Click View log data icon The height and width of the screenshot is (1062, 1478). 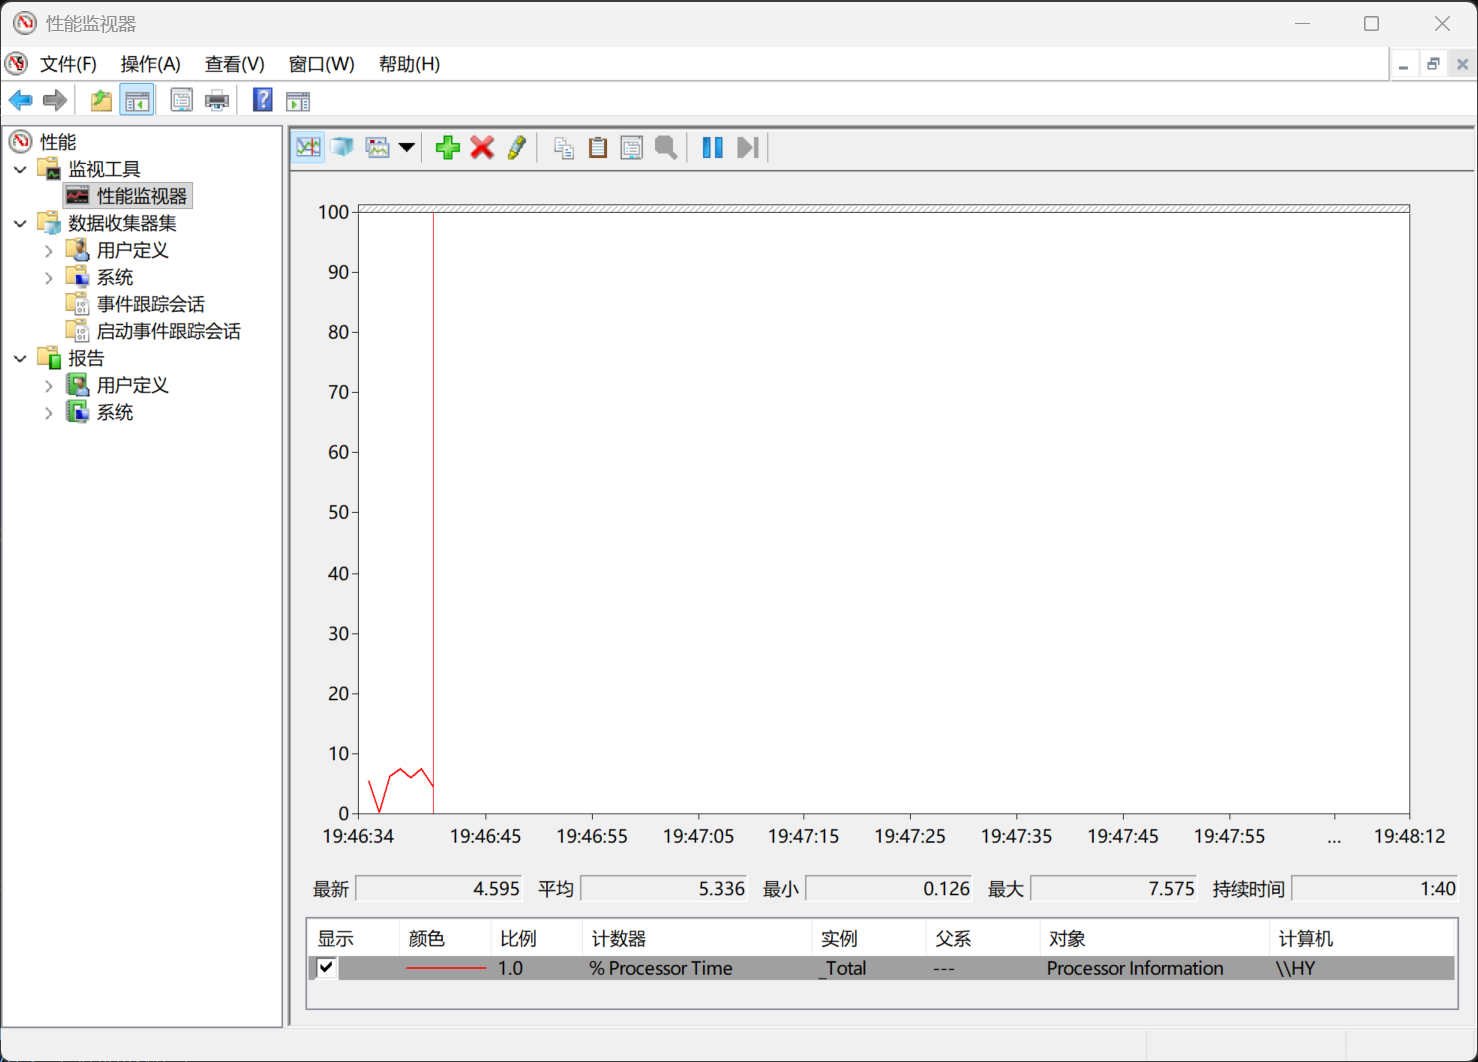(x=342, y=148)
